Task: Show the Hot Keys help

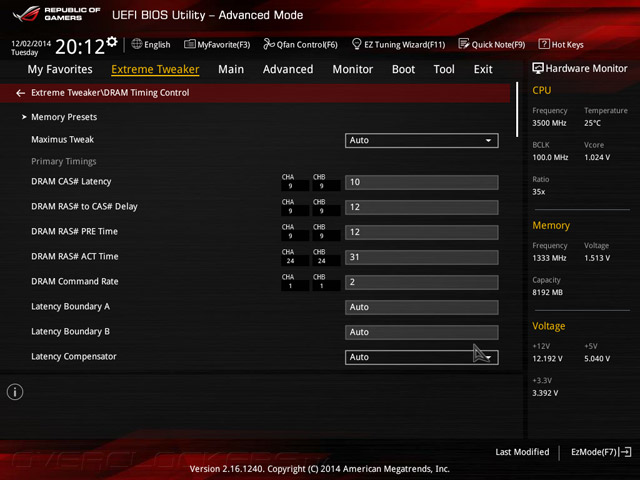Action: point(561,44)
